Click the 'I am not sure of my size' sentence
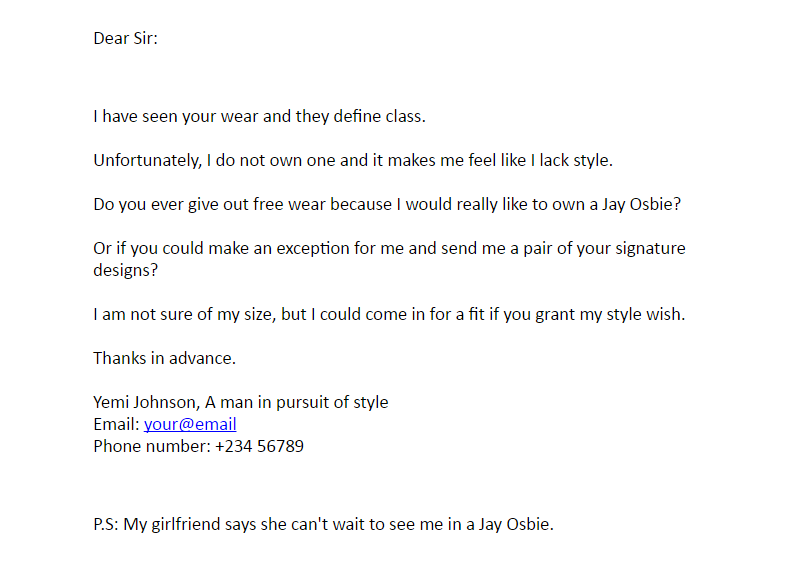The image size is (808, 584). click(x=389, y=314)
